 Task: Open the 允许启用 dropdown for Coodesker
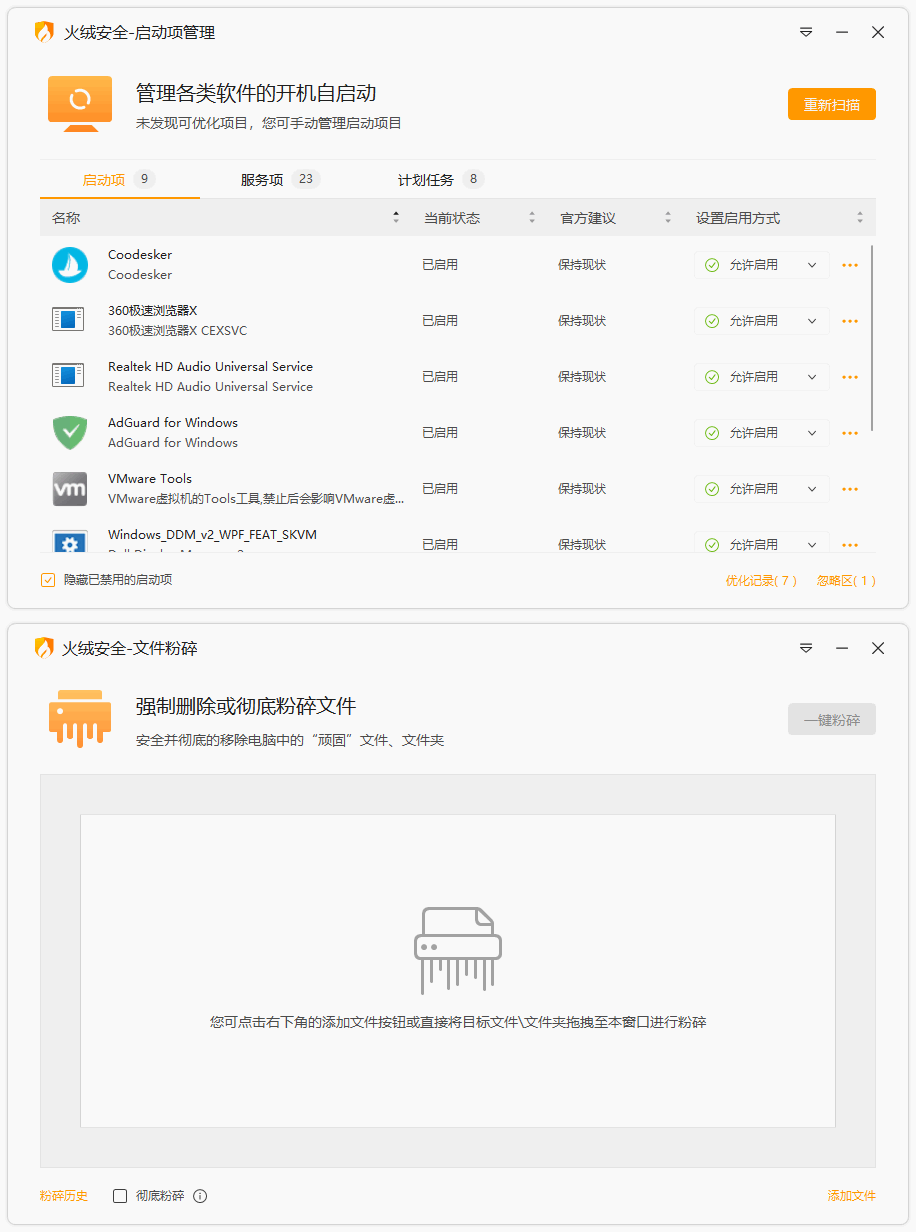pyautogui.click(x=762, y=265)
